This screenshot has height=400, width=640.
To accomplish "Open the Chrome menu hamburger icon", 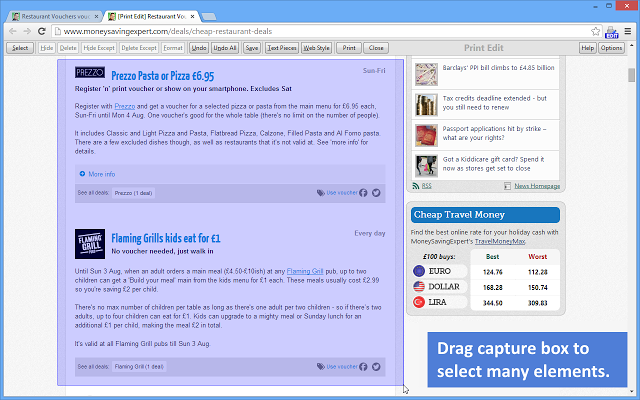I will [x=628, y=31].
